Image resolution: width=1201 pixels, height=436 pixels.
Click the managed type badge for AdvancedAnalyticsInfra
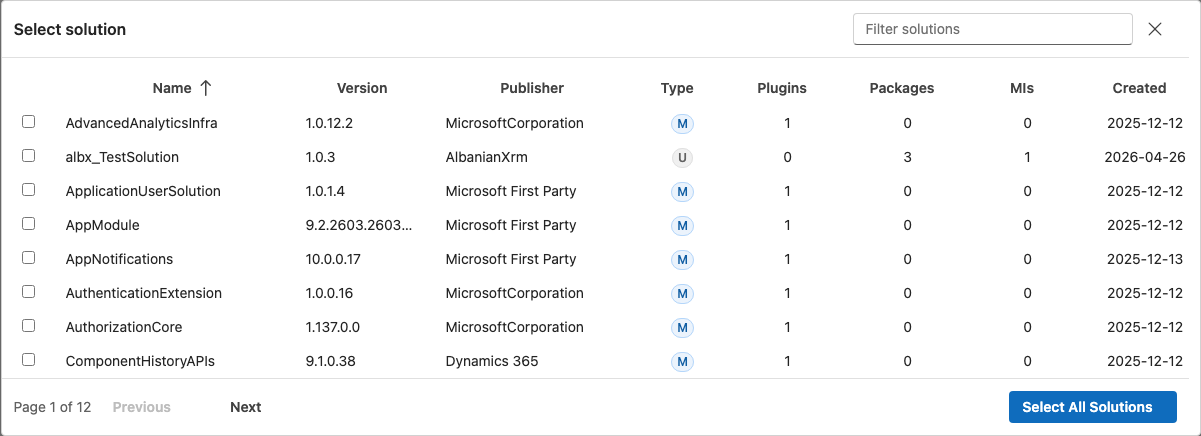point(683,123)
